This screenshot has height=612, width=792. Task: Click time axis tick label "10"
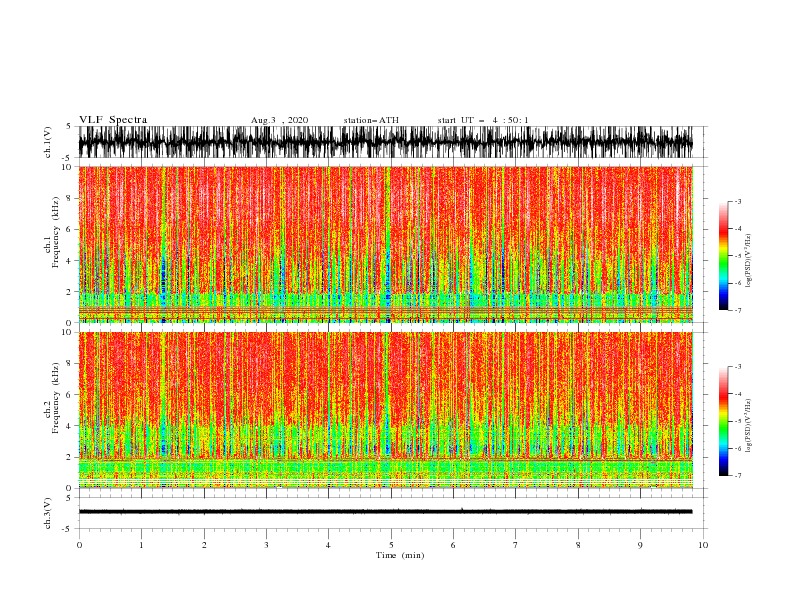pyautogui.click(x=703, y=545)
